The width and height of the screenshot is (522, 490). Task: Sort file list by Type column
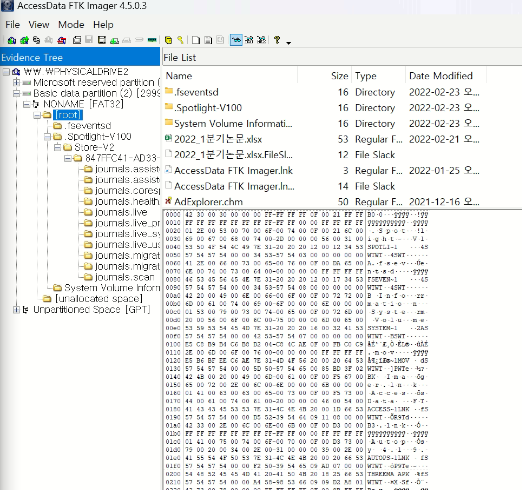379,76
